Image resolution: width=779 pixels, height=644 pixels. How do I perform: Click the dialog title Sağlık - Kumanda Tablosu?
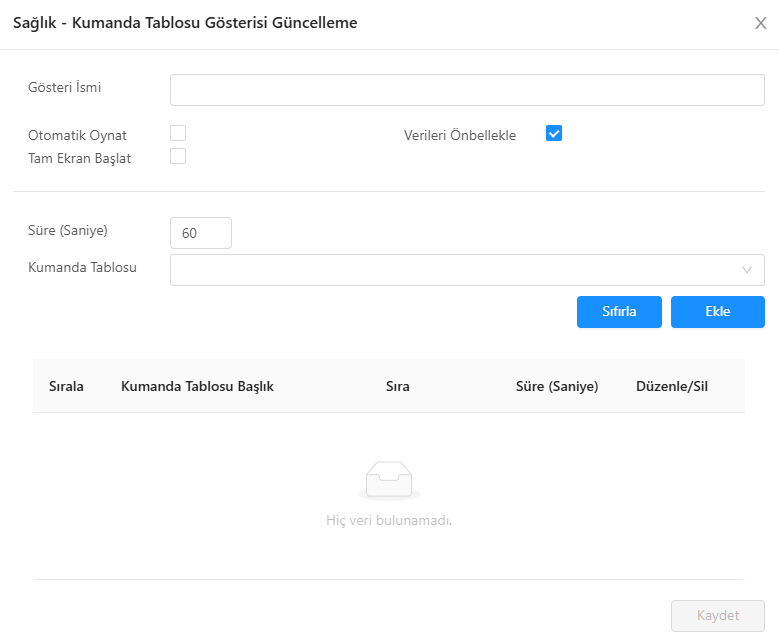click(x=185, y=23)
